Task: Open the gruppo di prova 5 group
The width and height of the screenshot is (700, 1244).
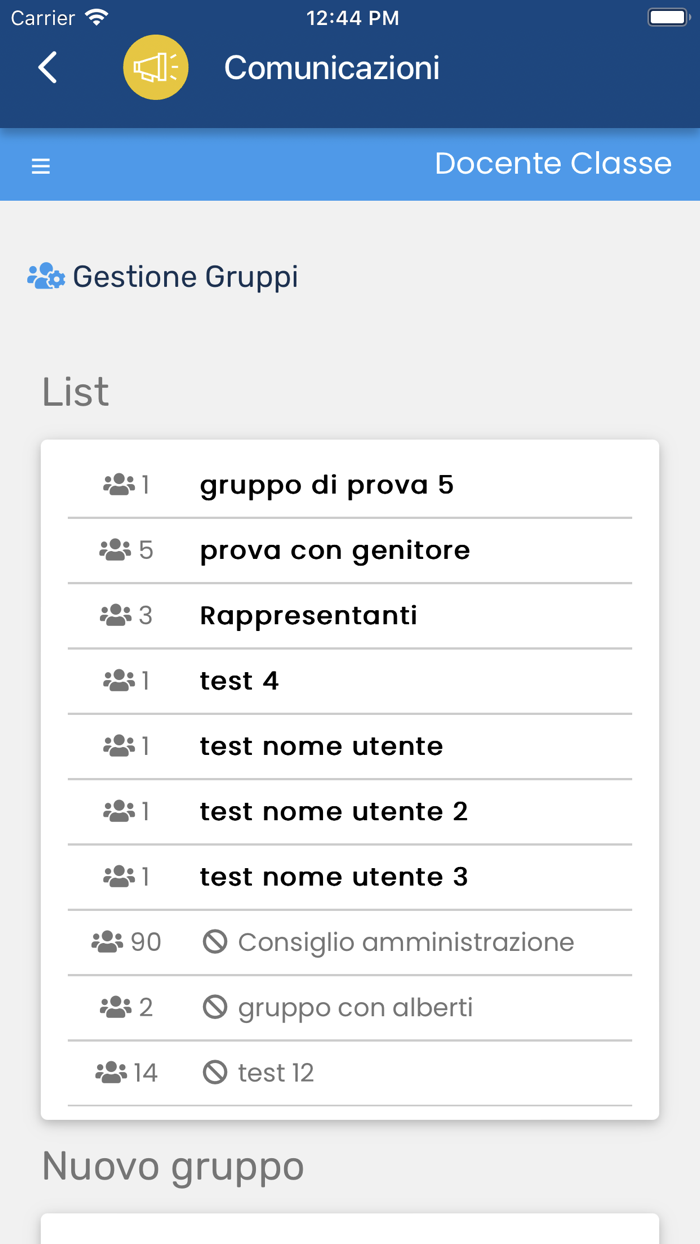Action: 326,484
